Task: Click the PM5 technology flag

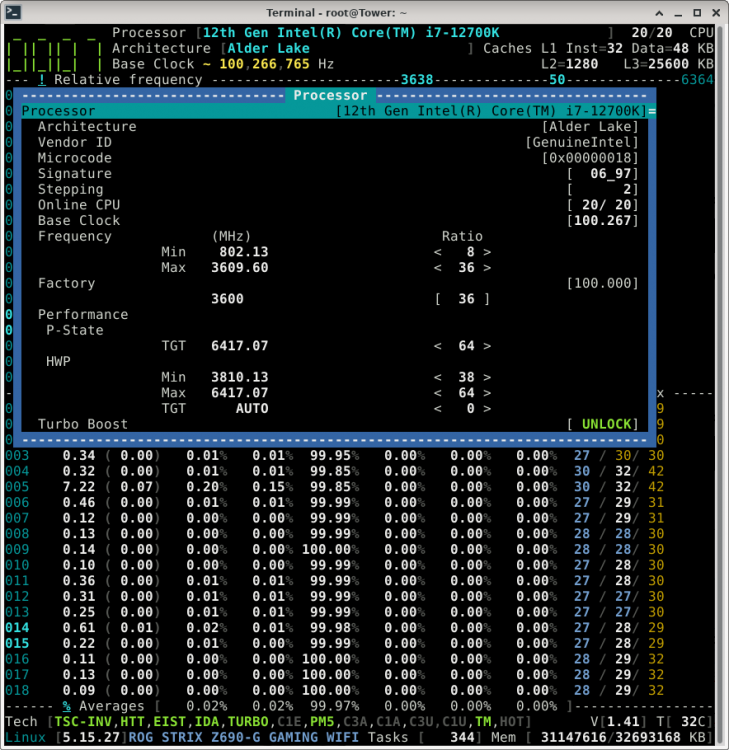Action: click(322, 722)
